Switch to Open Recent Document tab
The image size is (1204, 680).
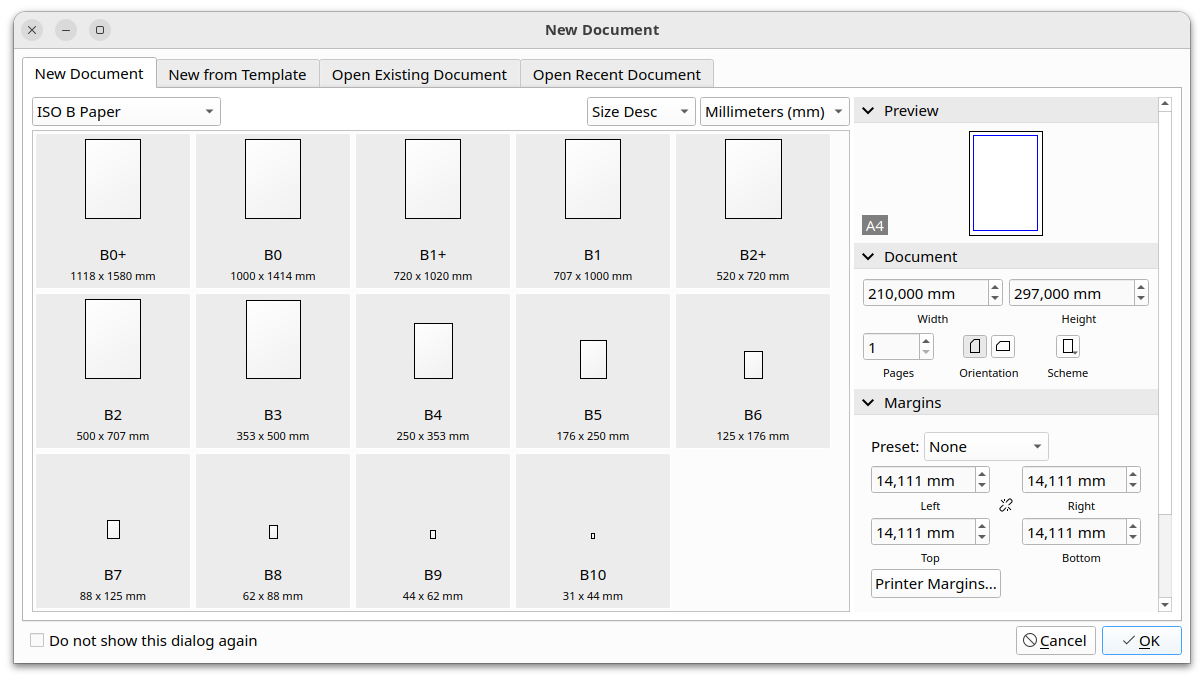pos(616,75)
